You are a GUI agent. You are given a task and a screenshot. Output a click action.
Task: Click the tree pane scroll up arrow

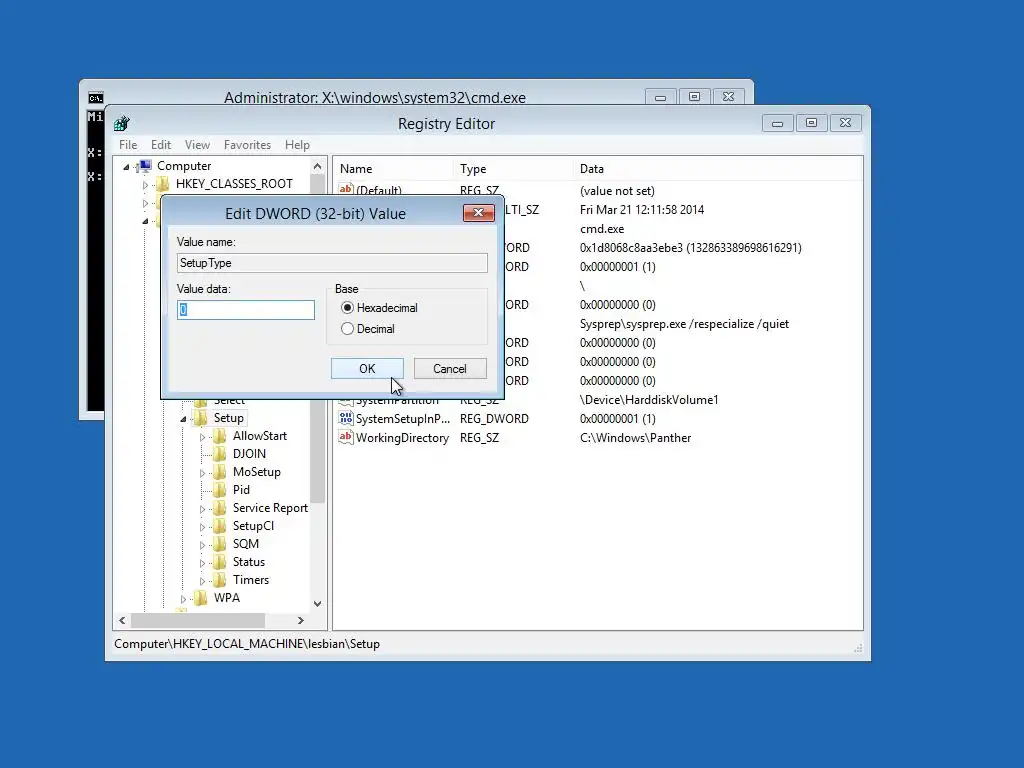317,167
